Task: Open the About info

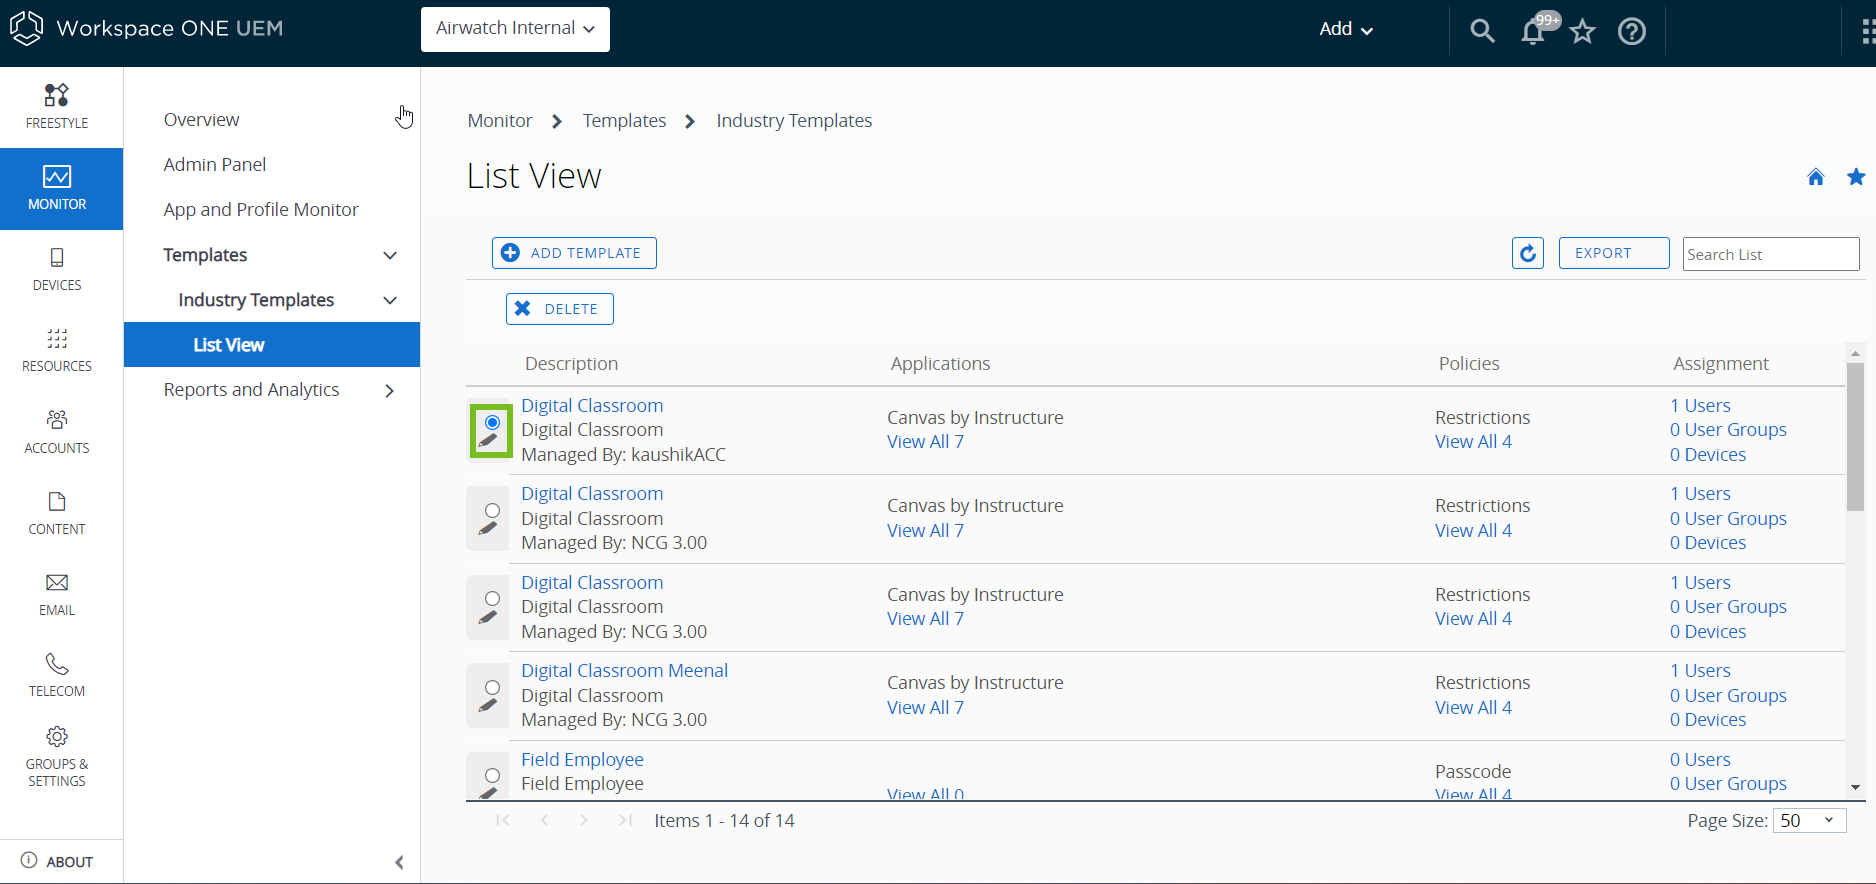Action: (57, 861)
